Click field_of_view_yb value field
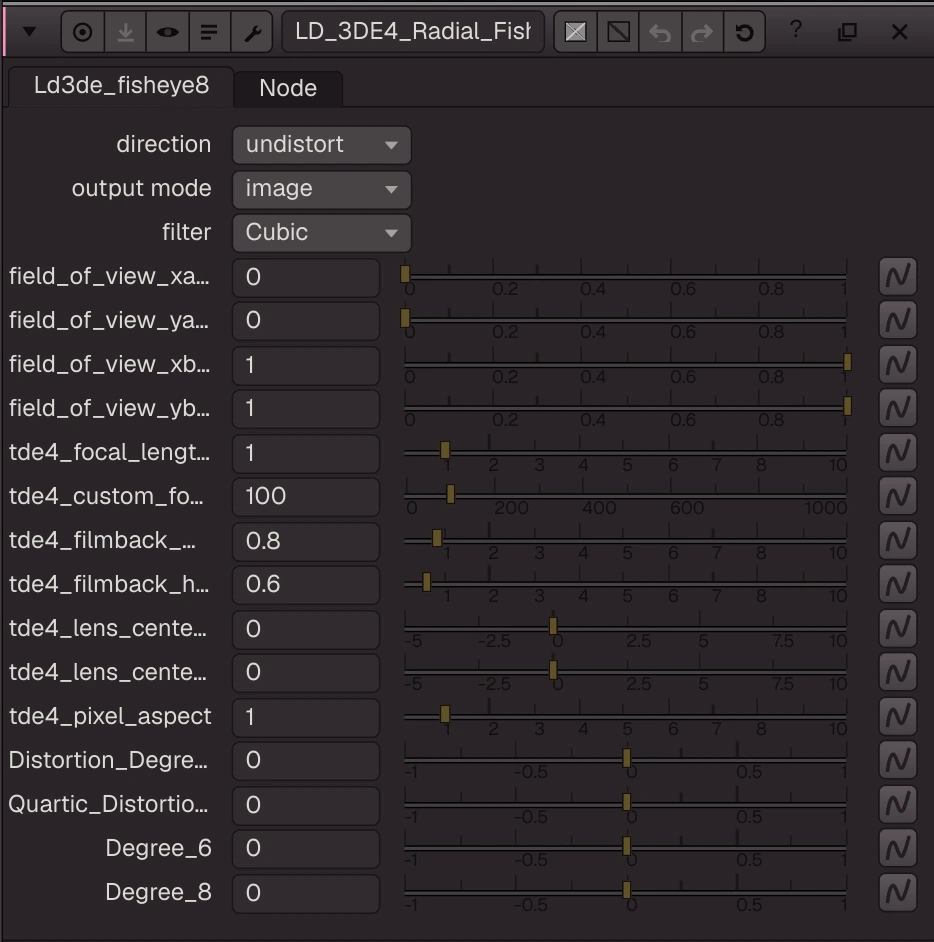The image size is (934, 942). (x=306, y=409)
